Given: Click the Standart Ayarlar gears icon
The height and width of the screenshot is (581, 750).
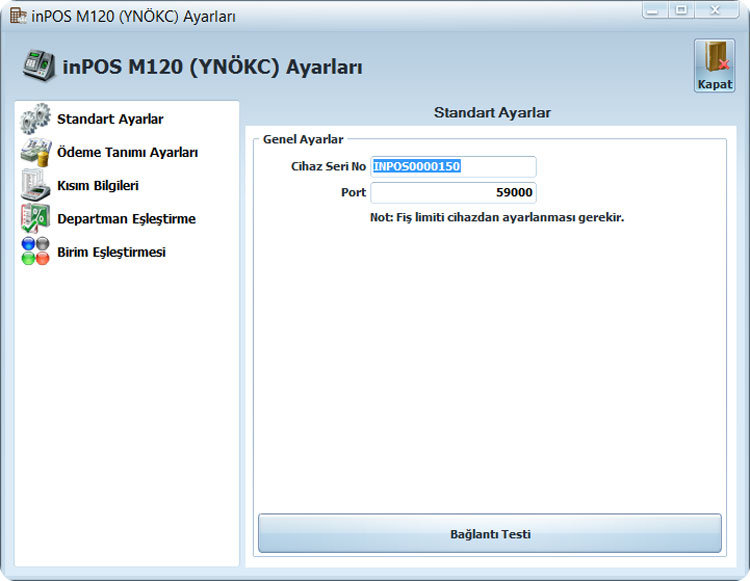Looking at the screenshot, I should pyautogui.click(x=35, y=119).
